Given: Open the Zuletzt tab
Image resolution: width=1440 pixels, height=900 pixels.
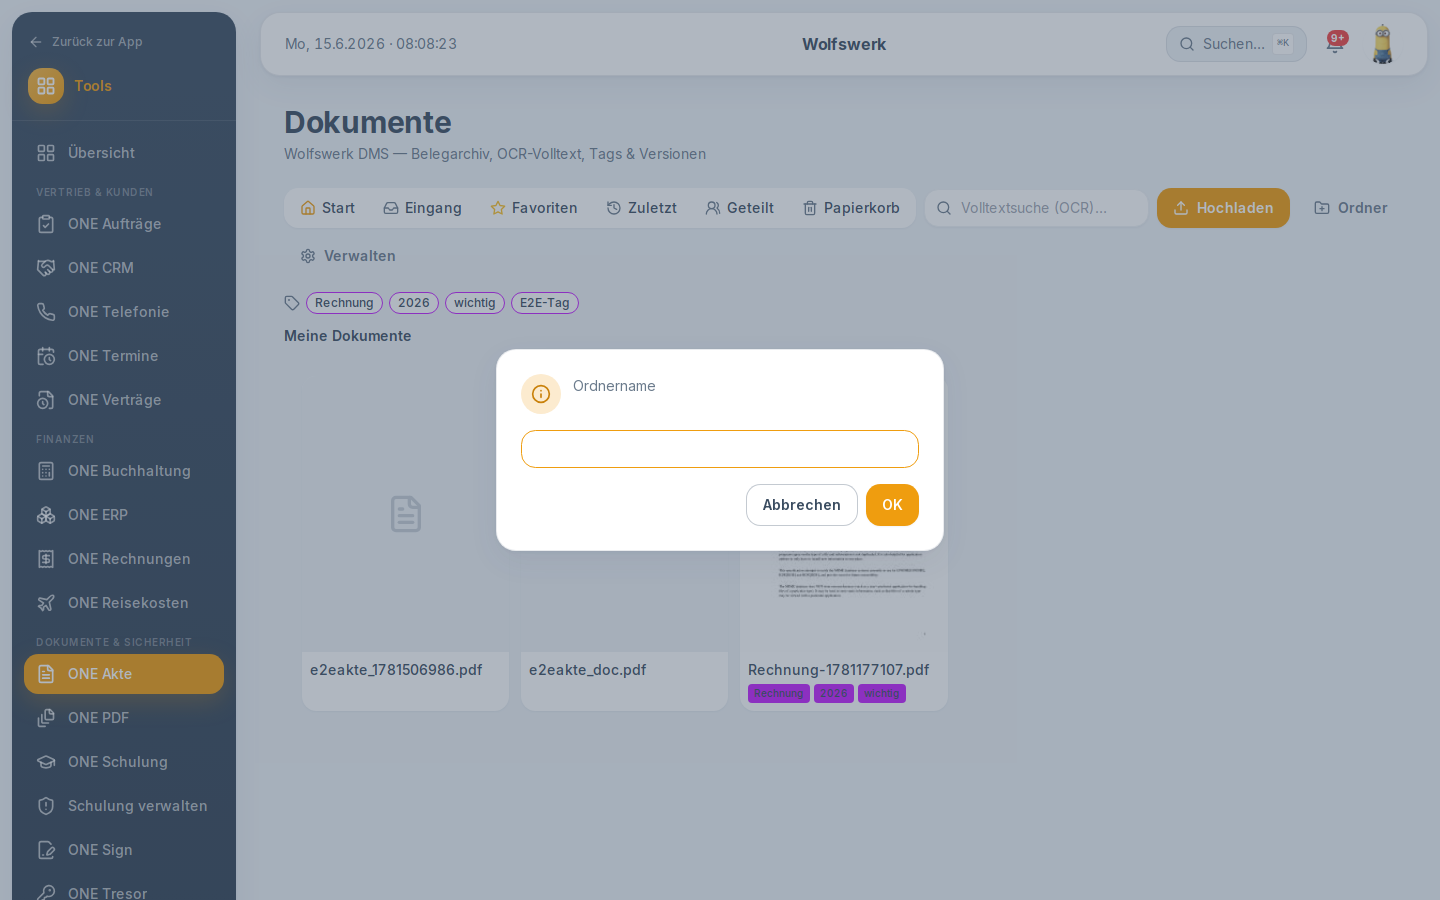Looking at the screenshot, I should tap(642, 208).
